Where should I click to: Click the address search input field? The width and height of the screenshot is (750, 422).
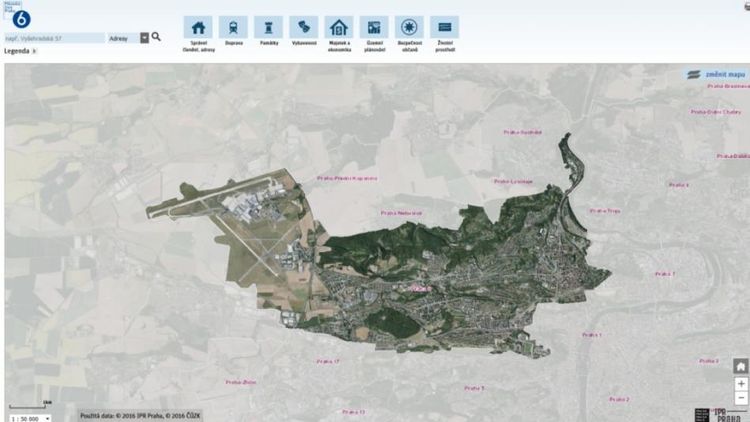[x=55, y=38]
